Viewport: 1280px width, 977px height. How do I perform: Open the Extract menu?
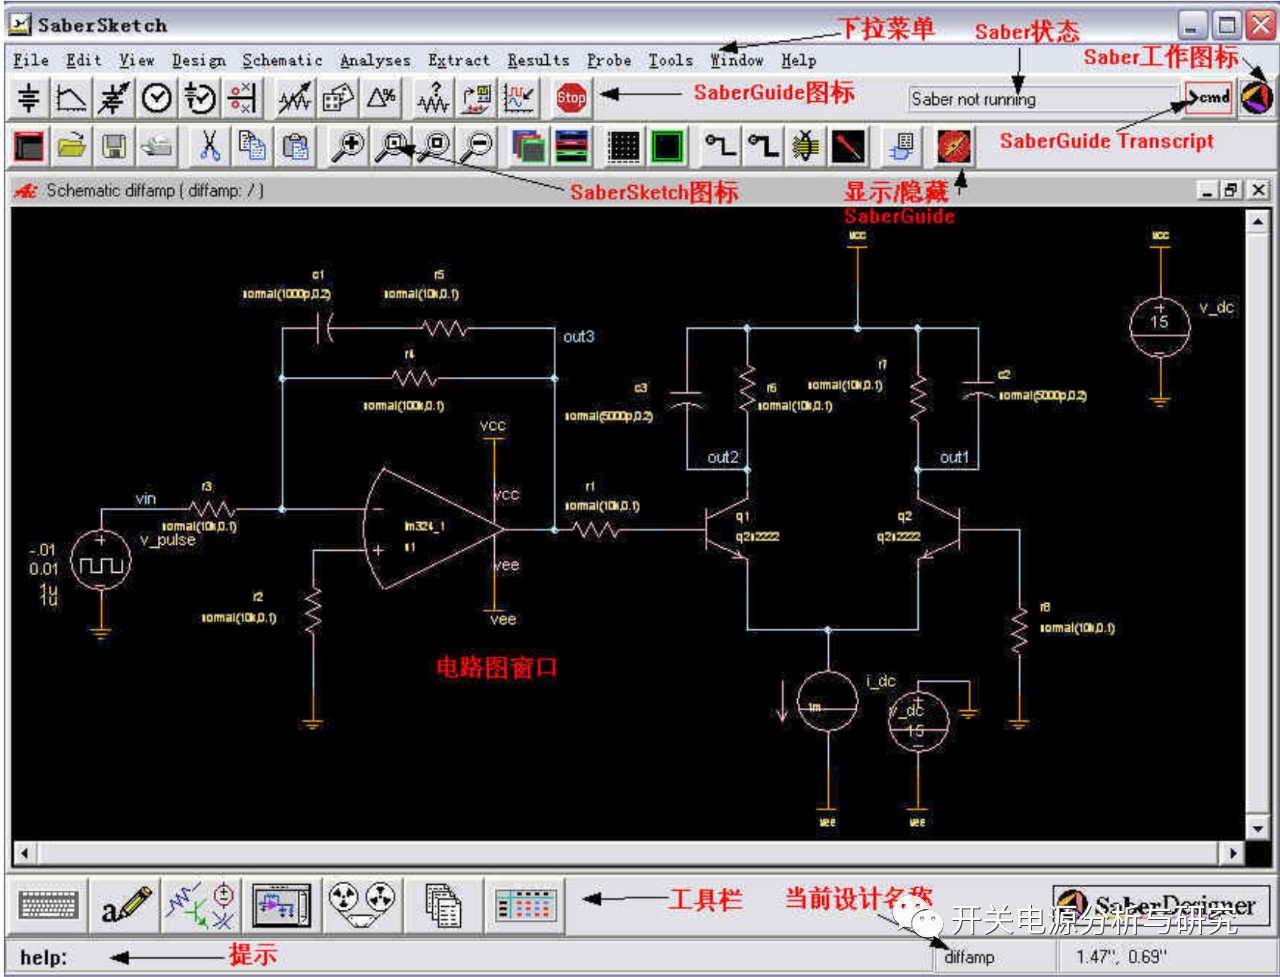tap(459, 60)
